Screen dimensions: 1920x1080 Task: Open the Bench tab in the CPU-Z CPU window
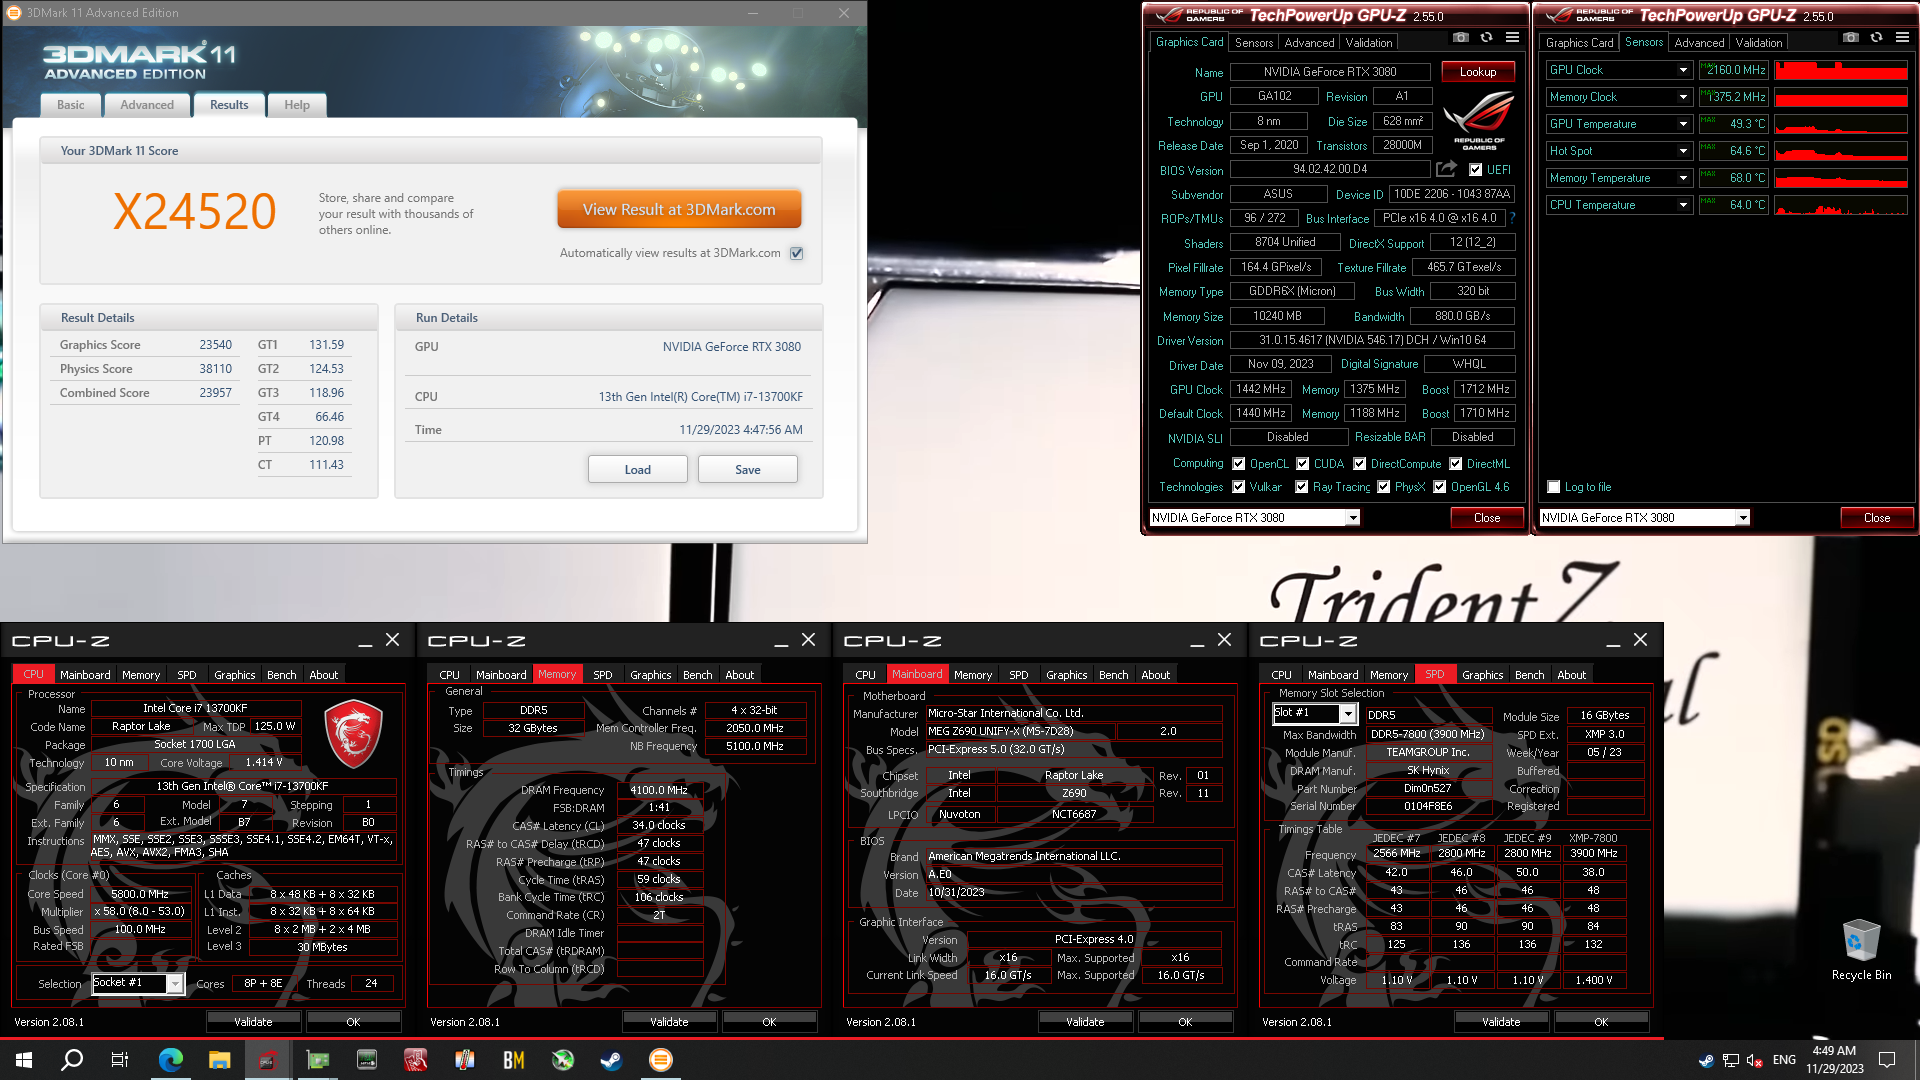(x=281, y=675)
